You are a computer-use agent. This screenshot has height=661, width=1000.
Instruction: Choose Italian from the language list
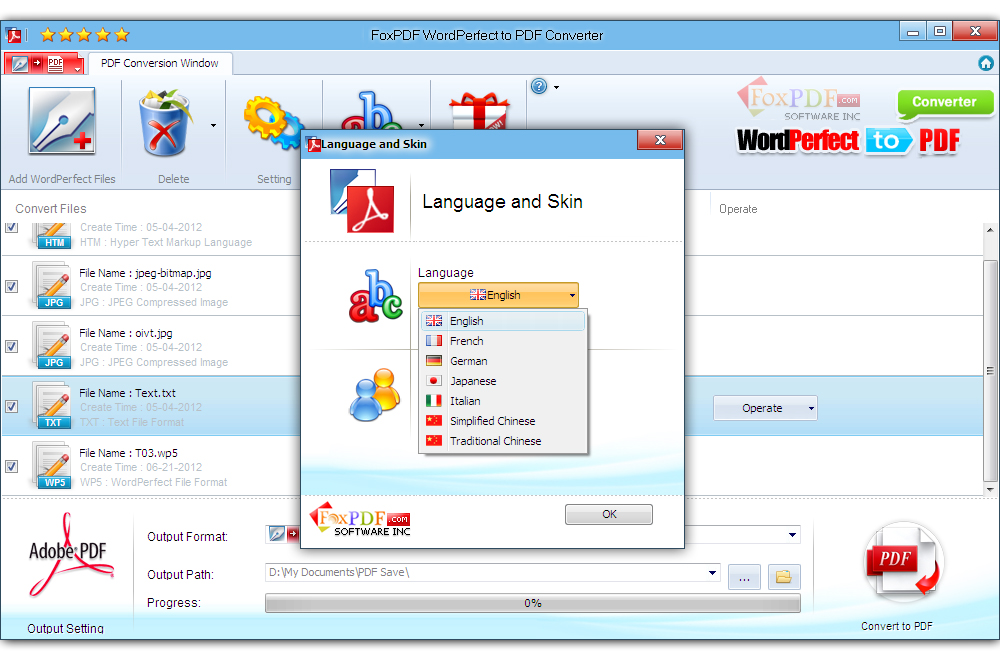pos(503,401)
